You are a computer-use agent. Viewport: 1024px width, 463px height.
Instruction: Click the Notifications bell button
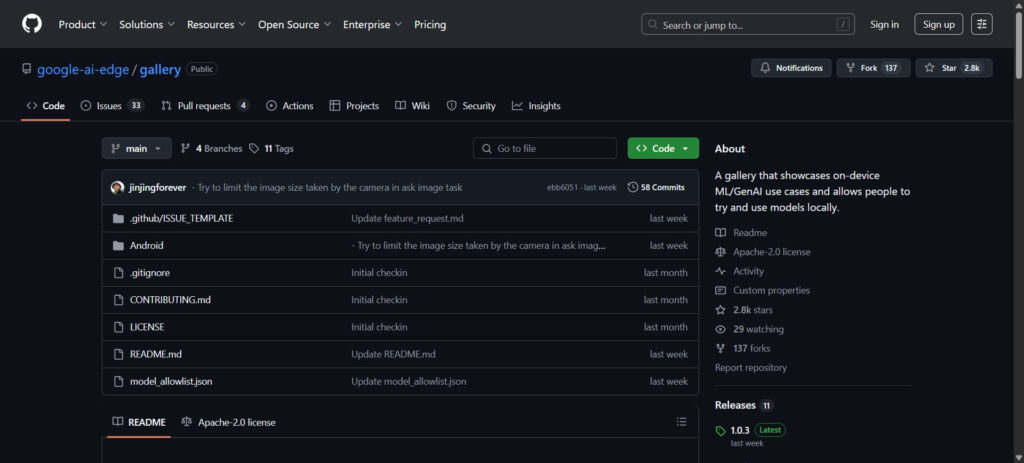[x=790, y=68]
